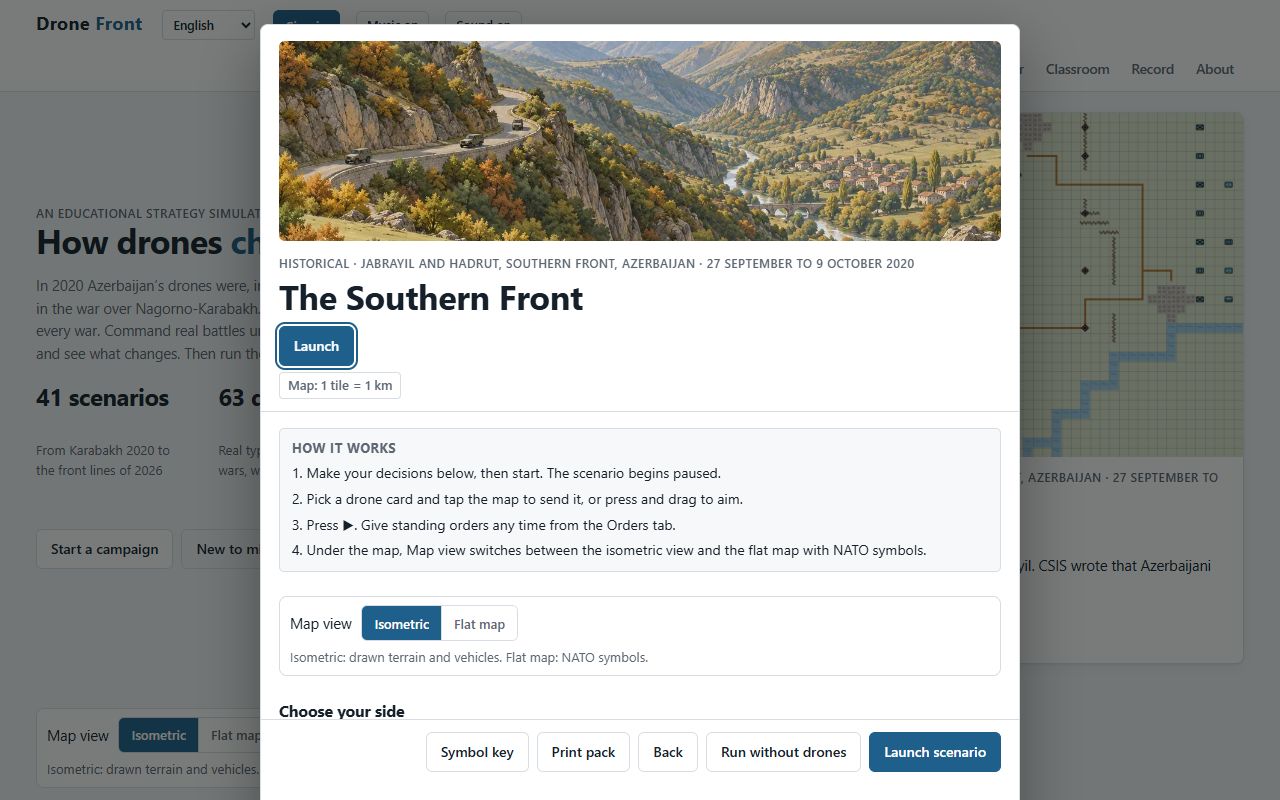Click the Southern Front landscape banner image
1280x800 pixels.
pyautogui.click(x=640, y=141)
